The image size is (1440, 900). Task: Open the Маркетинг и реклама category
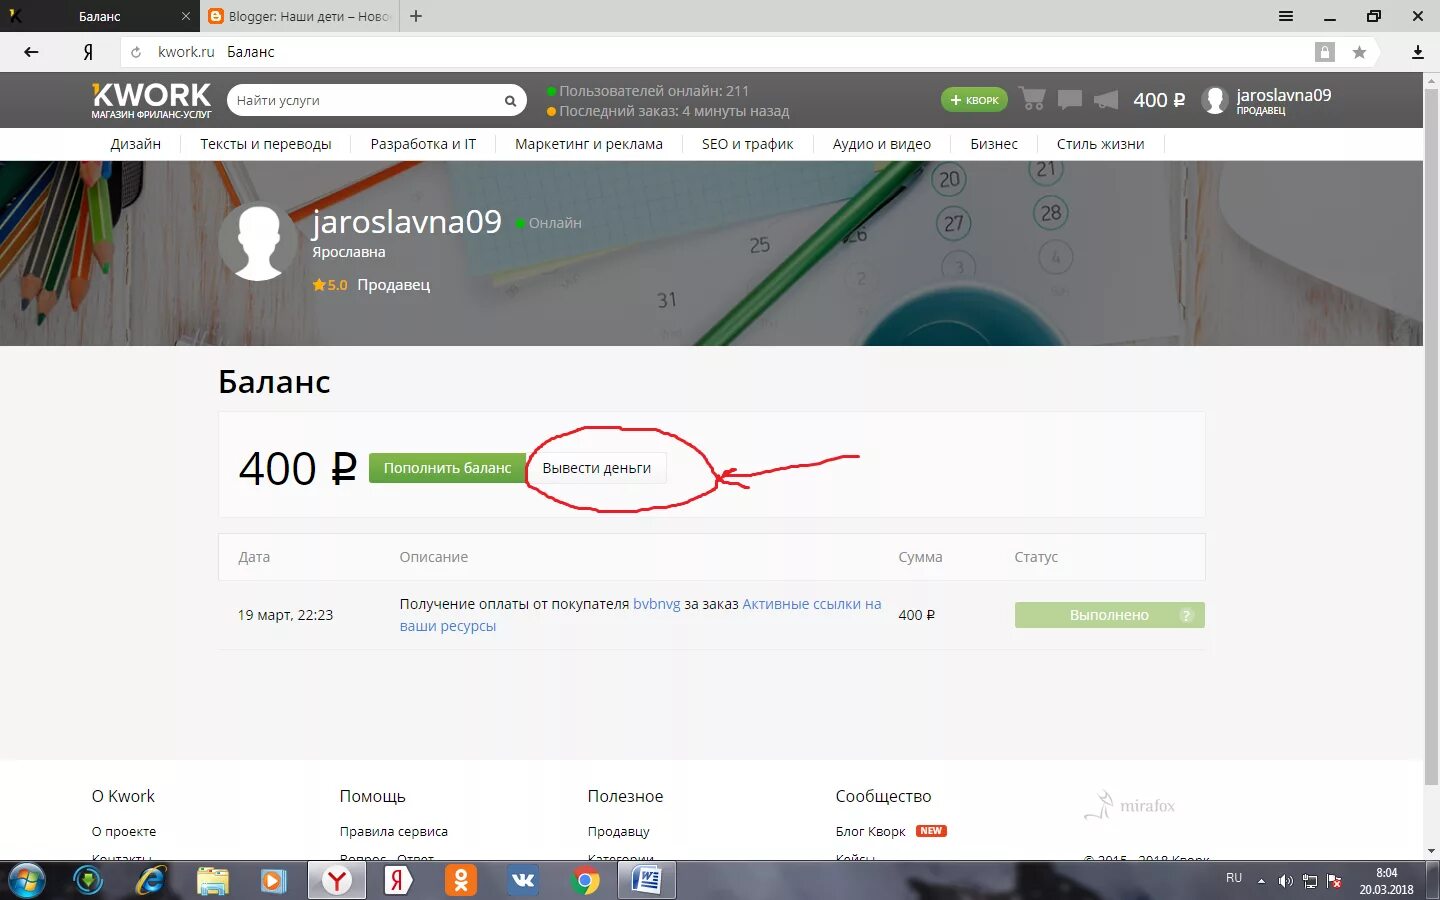tap(589, 144)
